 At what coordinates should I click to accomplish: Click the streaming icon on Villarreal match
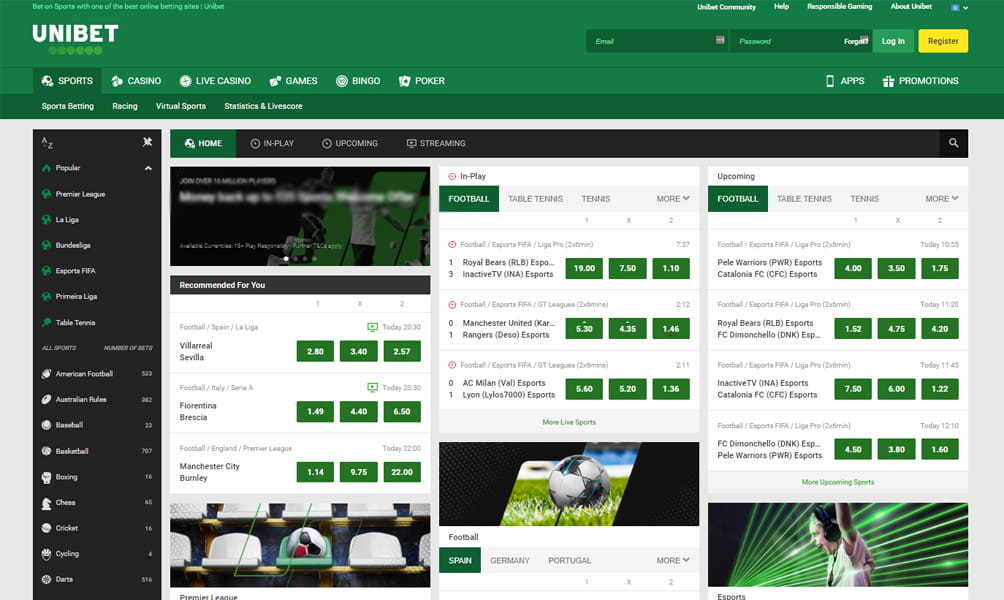point(372,327)
